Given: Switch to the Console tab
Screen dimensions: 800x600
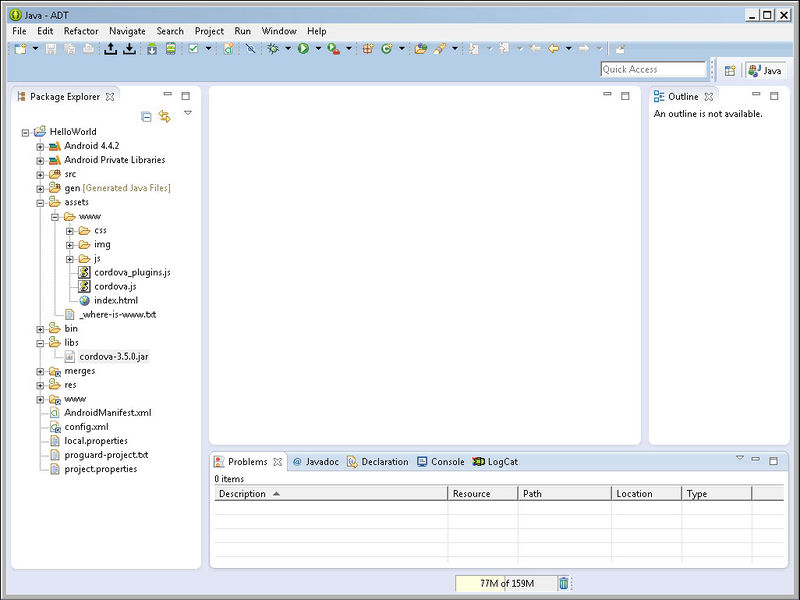Looking at the screenshot, I should (x=441, y=462).
